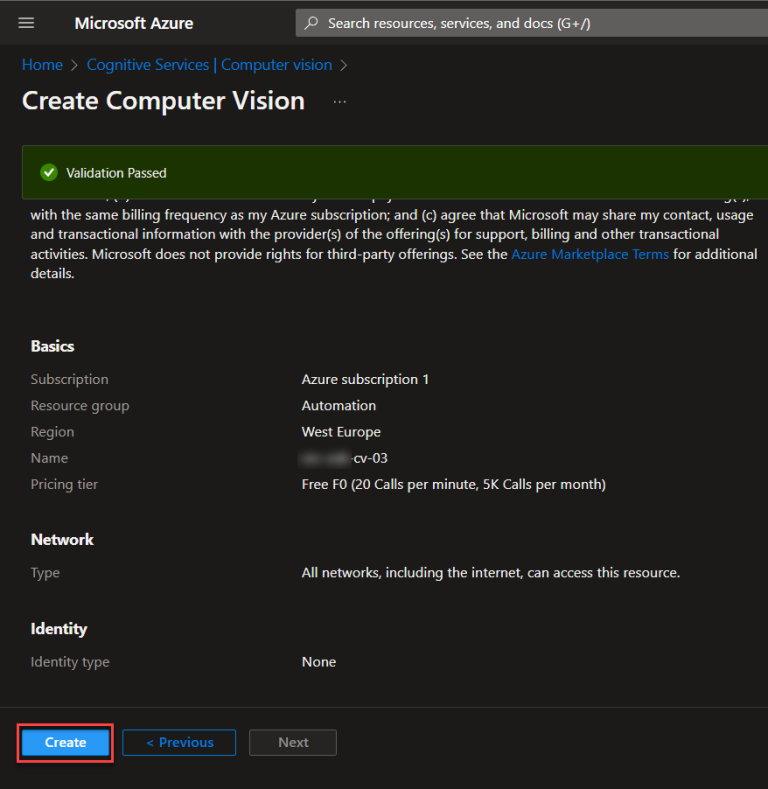This screenshot has width=768, height=789.
Task: Click the magnifier icon in search bar
Action: tap(312, 23)
